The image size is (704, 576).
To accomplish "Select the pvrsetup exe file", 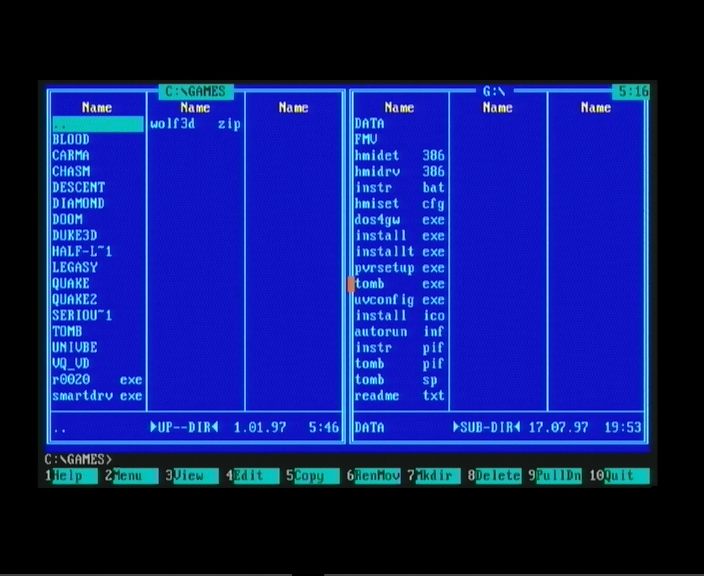I will (400, 268).
